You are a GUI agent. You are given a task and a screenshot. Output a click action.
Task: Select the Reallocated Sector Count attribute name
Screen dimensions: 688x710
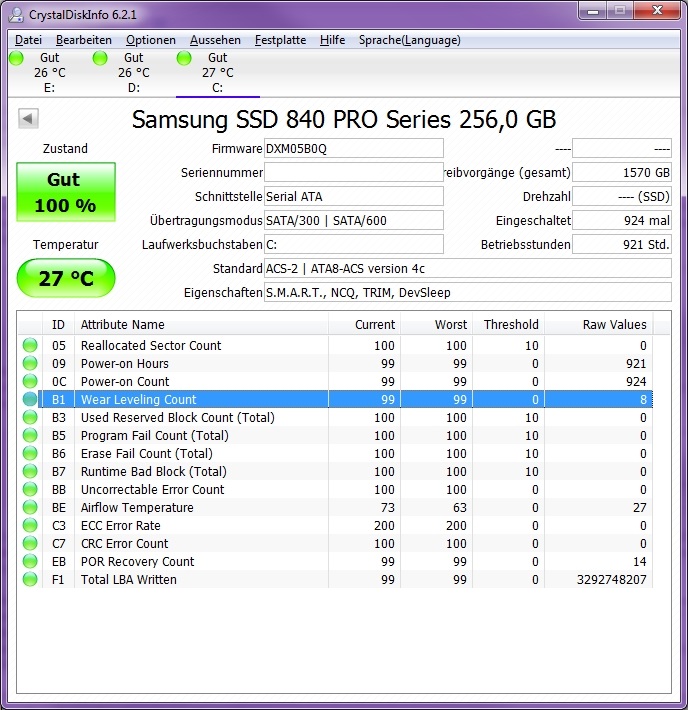151,345
